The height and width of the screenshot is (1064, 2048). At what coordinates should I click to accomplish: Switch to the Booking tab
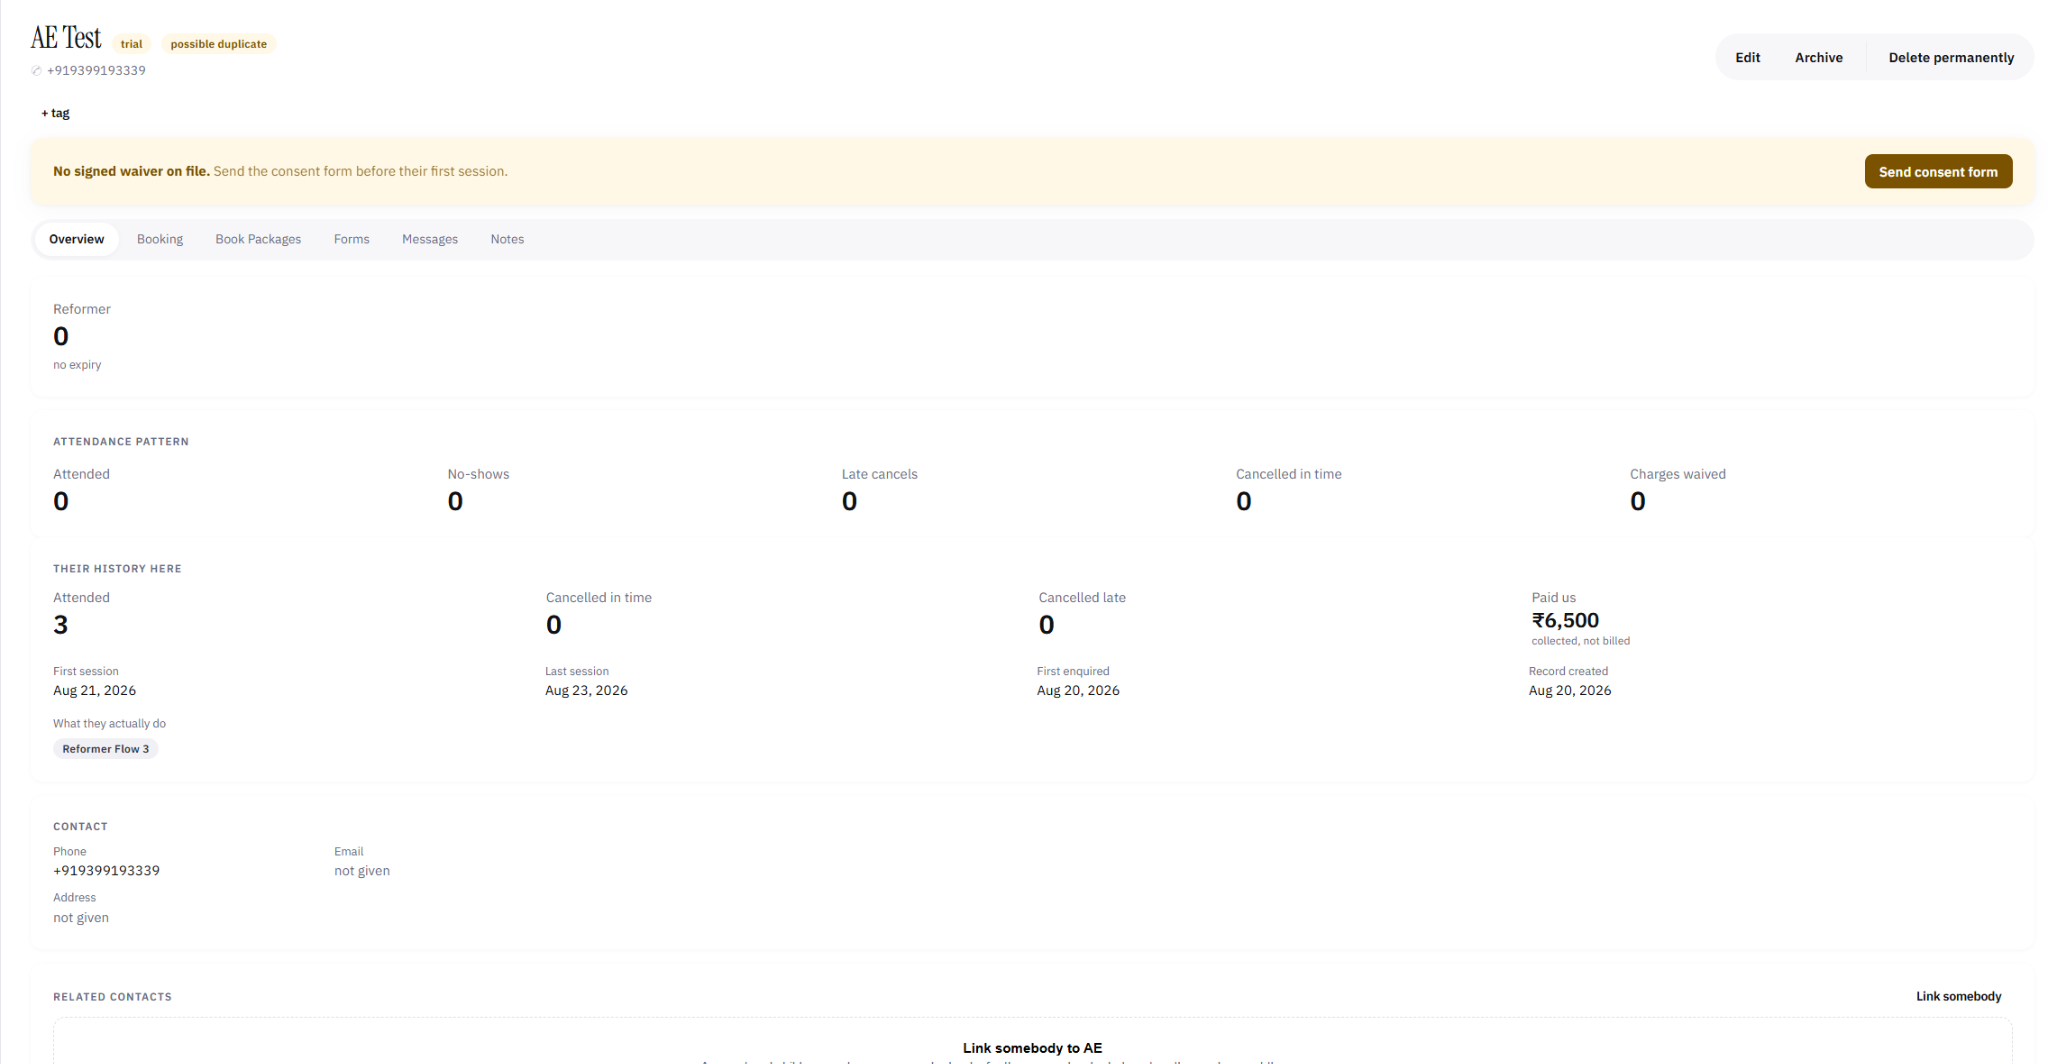160,239
